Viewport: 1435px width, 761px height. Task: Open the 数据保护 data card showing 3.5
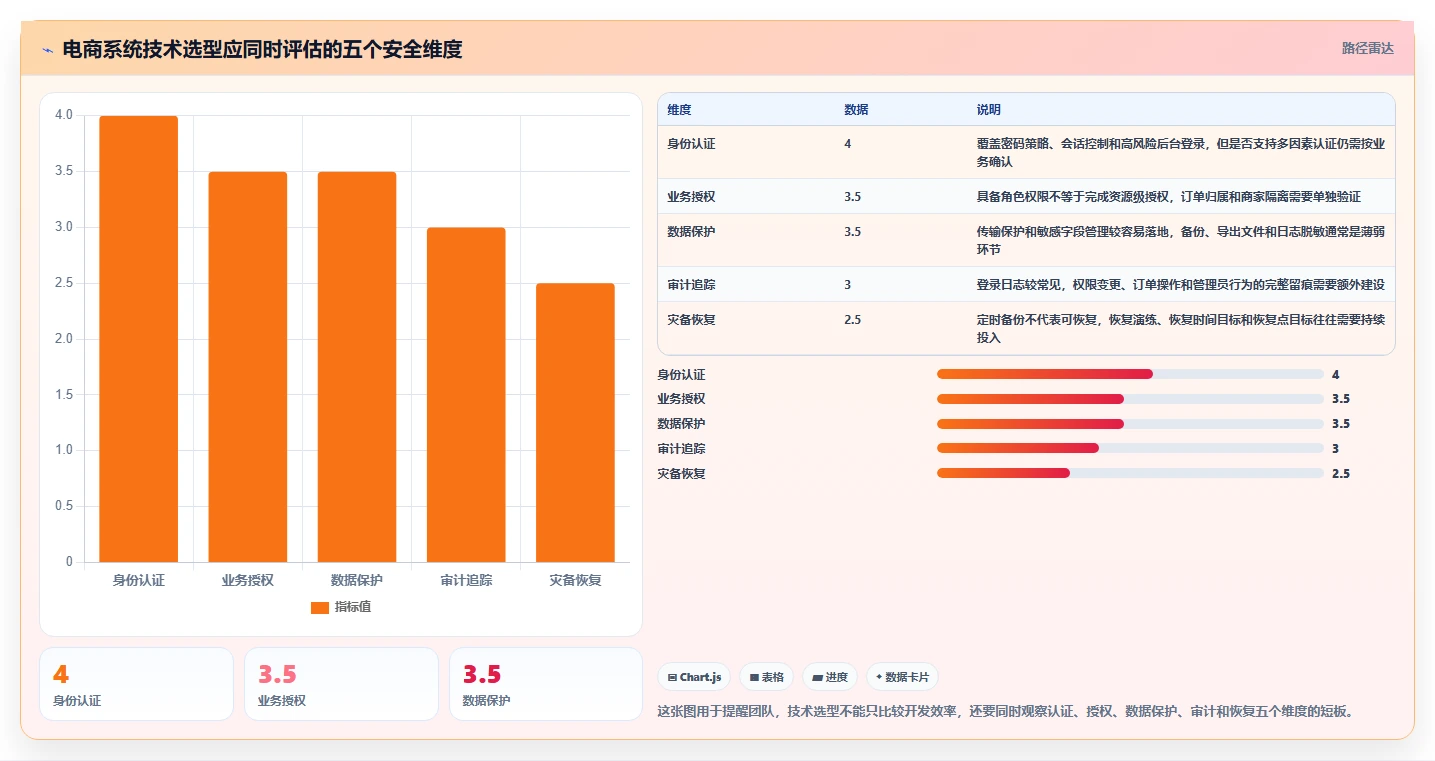point(546,684)
